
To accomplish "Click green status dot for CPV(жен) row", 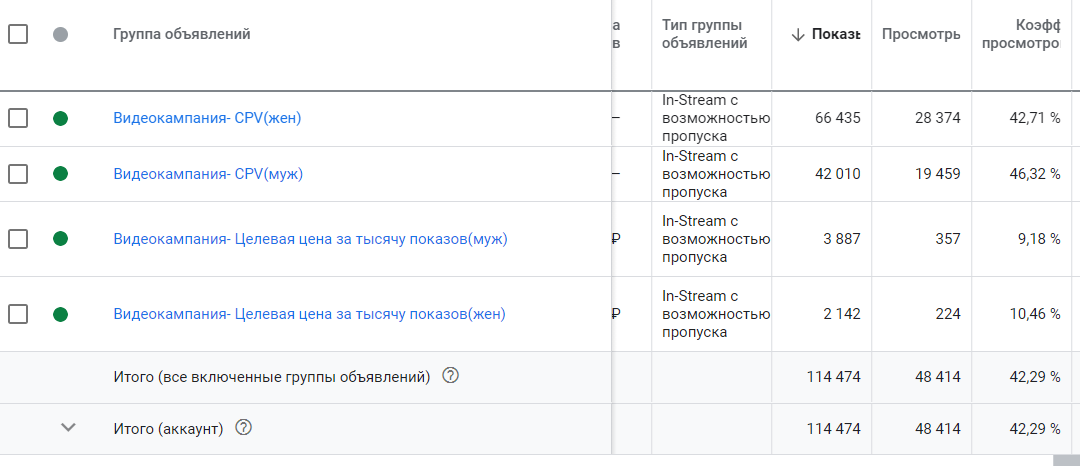I will [60, 118].
